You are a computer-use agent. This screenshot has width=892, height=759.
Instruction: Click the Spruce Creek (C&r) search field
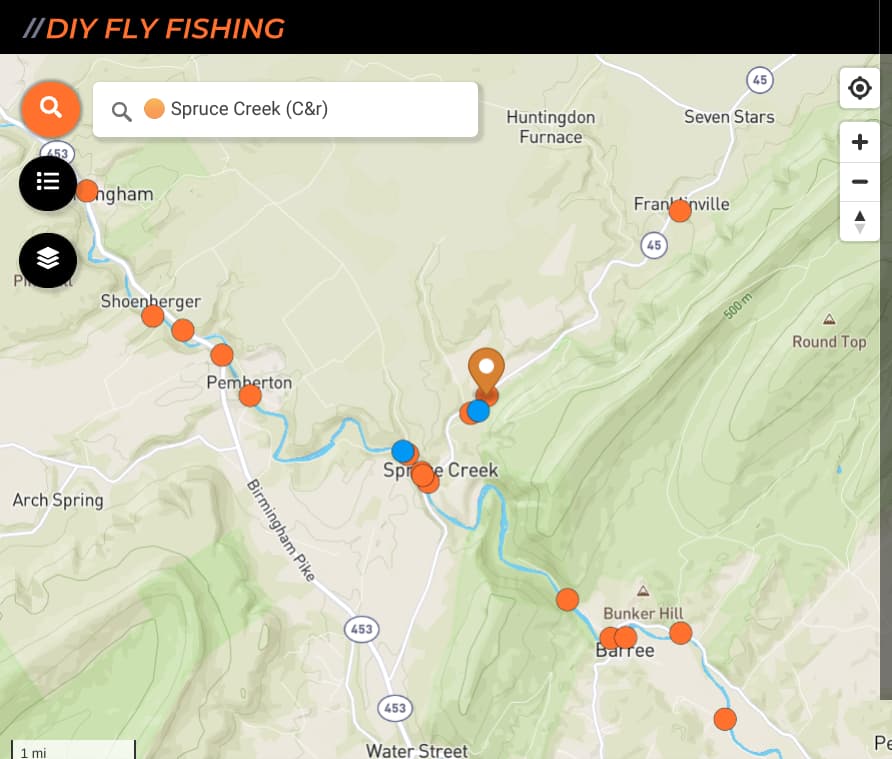tap(300, 109)
